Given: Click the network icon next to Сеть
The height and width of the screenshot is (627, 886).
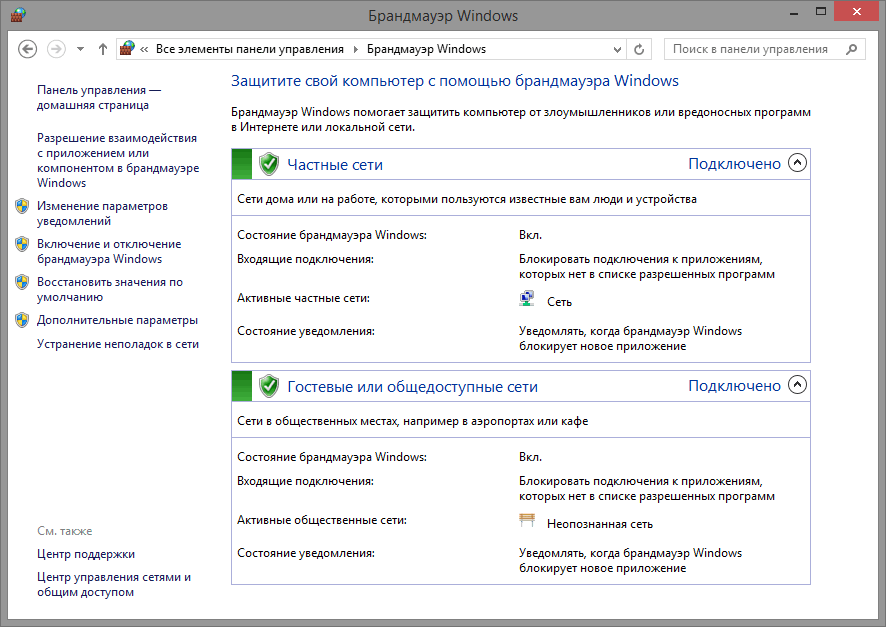Looking at the screenshot, I should [x=527, y=300].
